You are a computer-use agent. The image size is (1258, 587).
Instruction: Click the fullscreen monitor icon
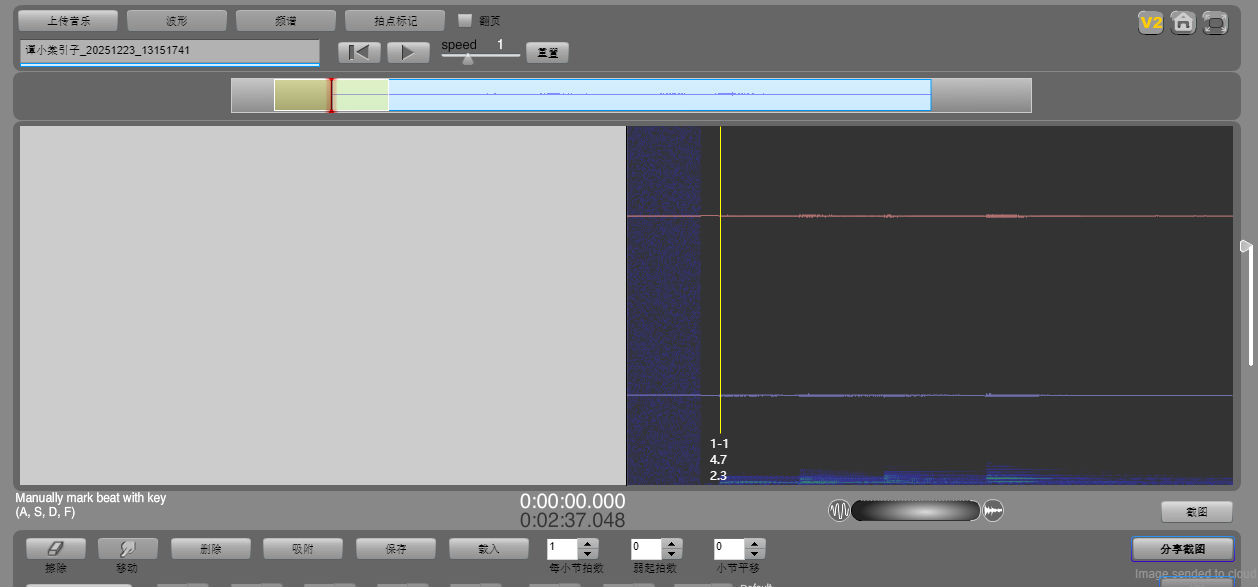click(x=1215, y=22)
